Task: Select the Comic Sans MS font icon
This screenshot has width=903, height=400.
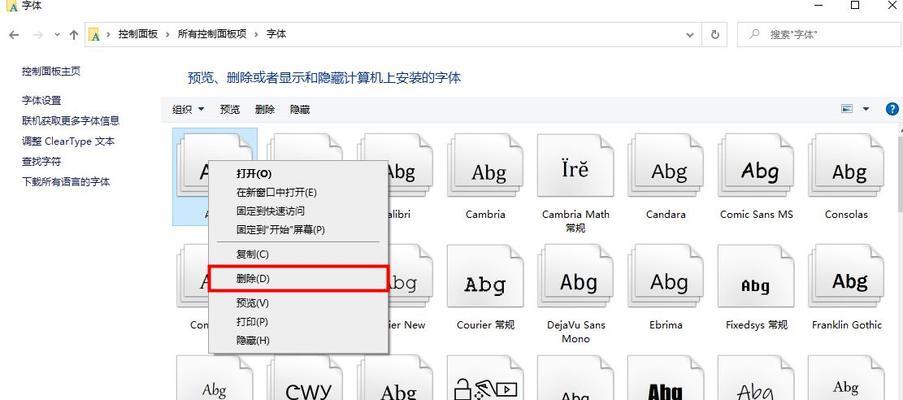Action: 756,167
